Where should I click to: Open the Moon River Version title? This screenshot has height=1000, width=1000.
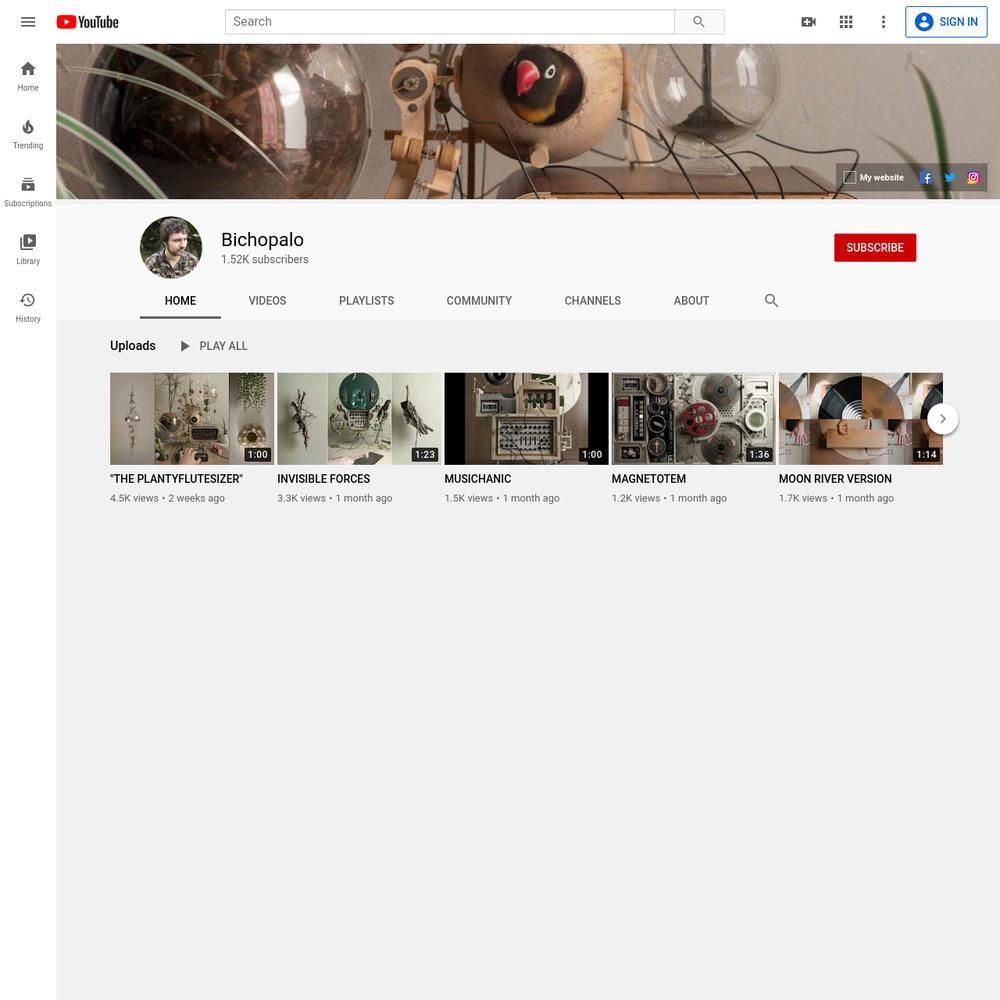coord(835,479)
